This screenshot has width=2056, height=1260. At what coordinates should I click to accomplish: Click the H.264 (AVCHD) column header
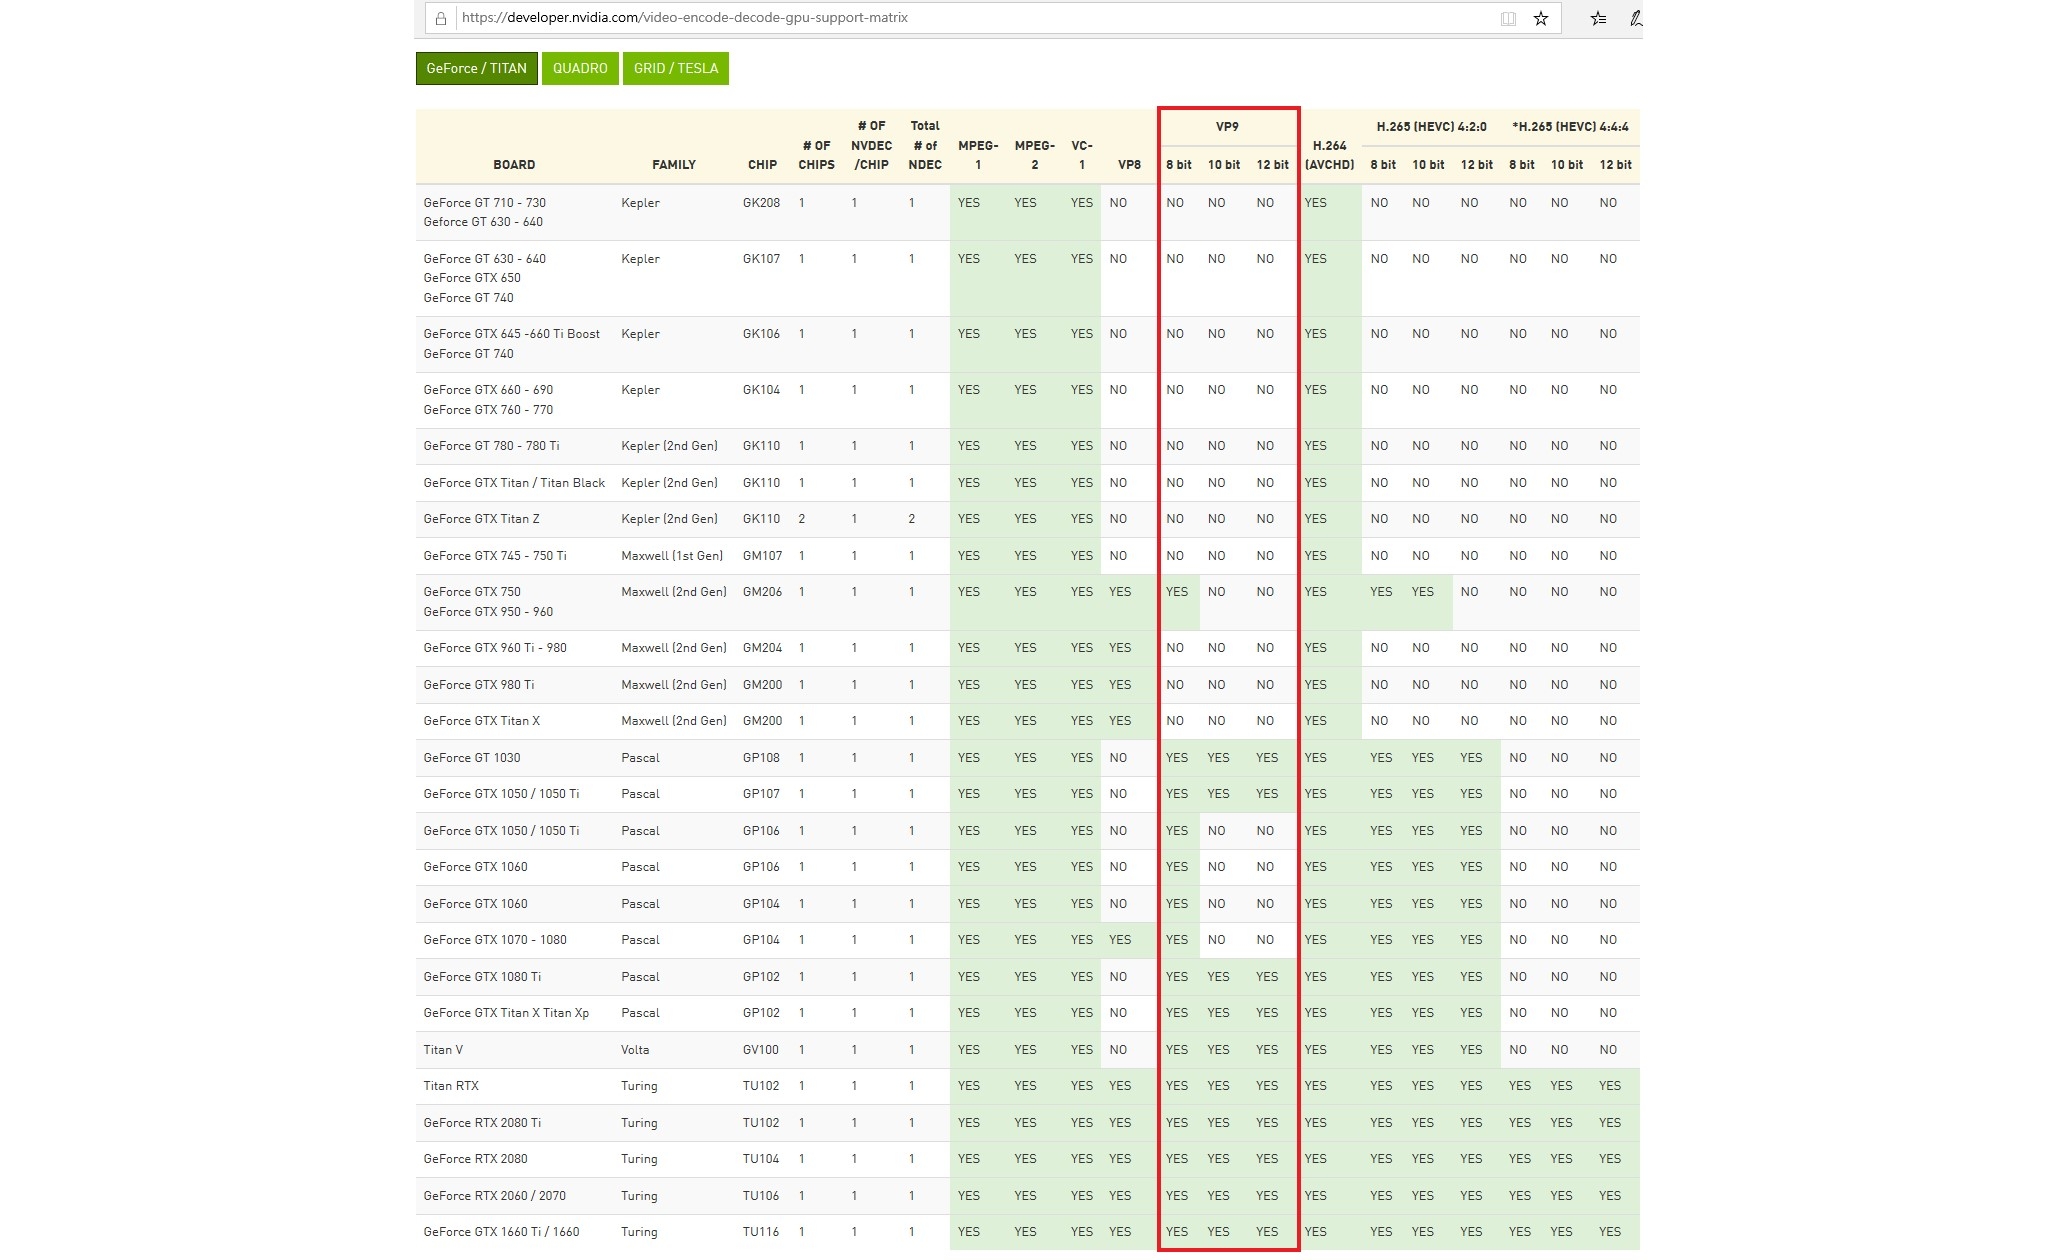[1330, 155]
